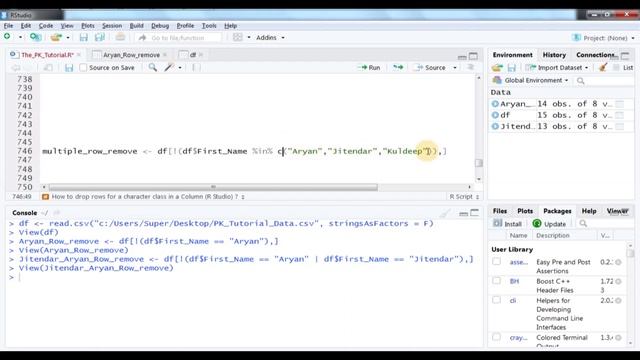The image size is (640, 360).
Task: Open the Session menu
Action: pos(112,26)
